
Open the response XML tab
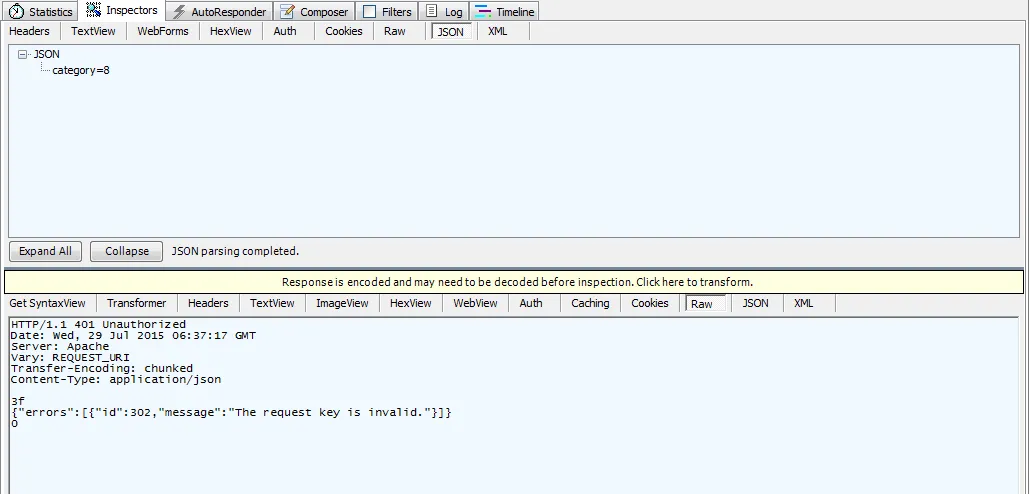803,303
